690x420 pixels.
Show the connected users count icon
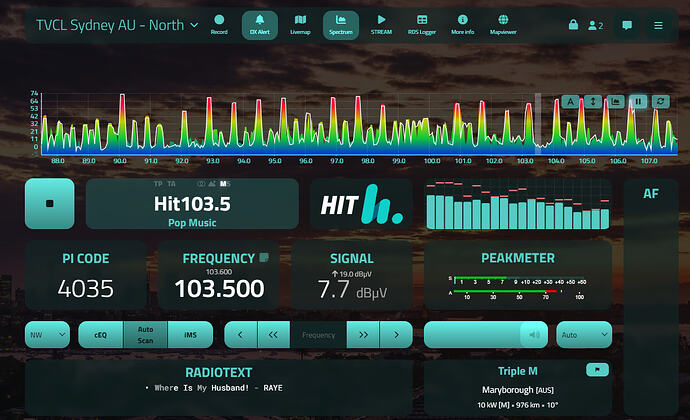click(x=595, y=26)
